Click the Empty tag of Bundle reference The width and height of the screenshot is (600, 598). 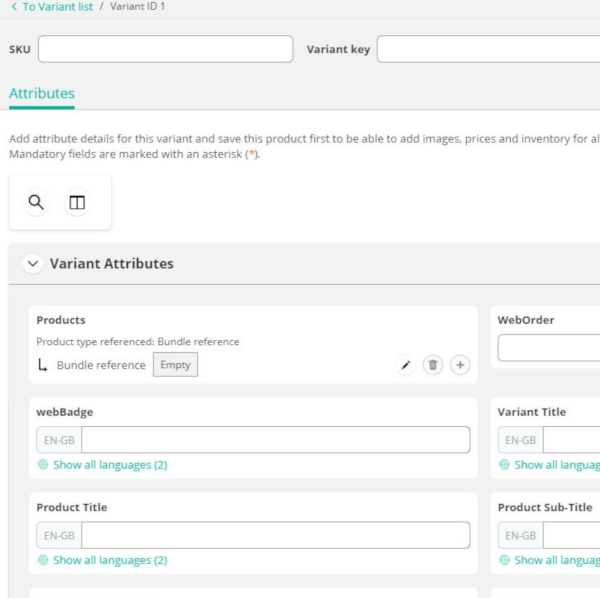click(x=175, y=365)
